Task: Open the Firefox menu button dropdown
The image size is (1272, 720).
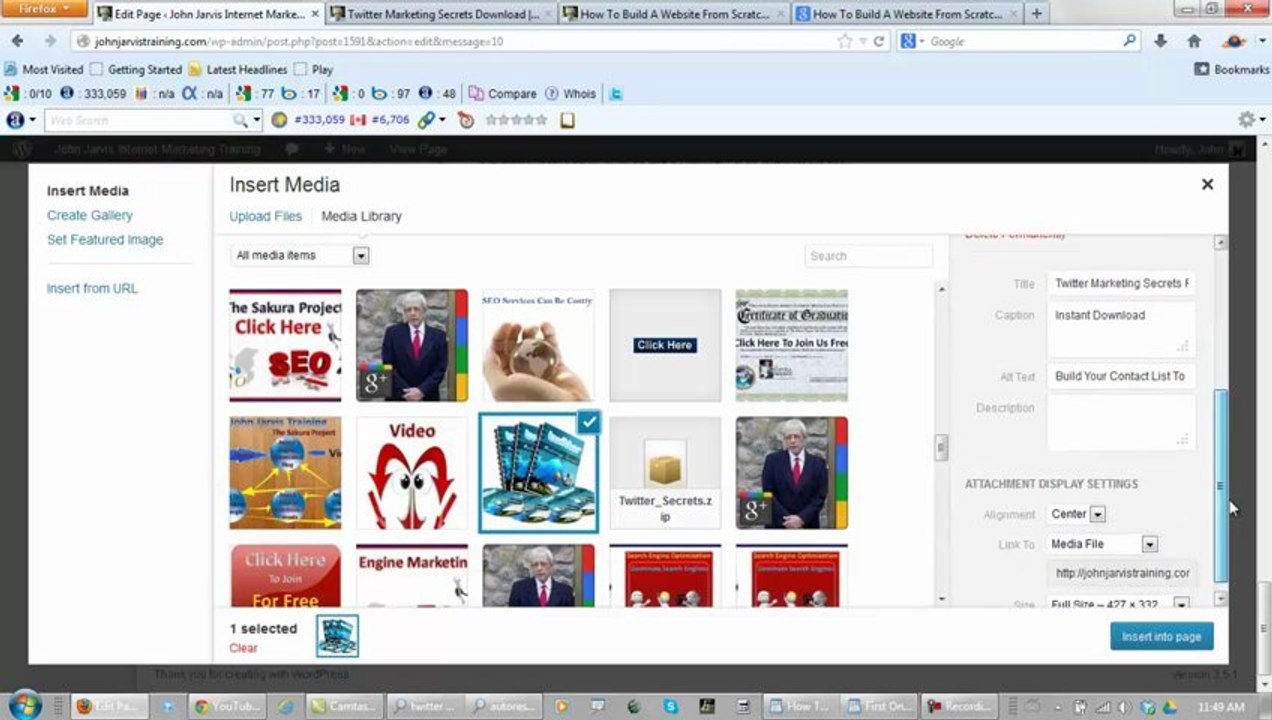Action: click(44, 9)
